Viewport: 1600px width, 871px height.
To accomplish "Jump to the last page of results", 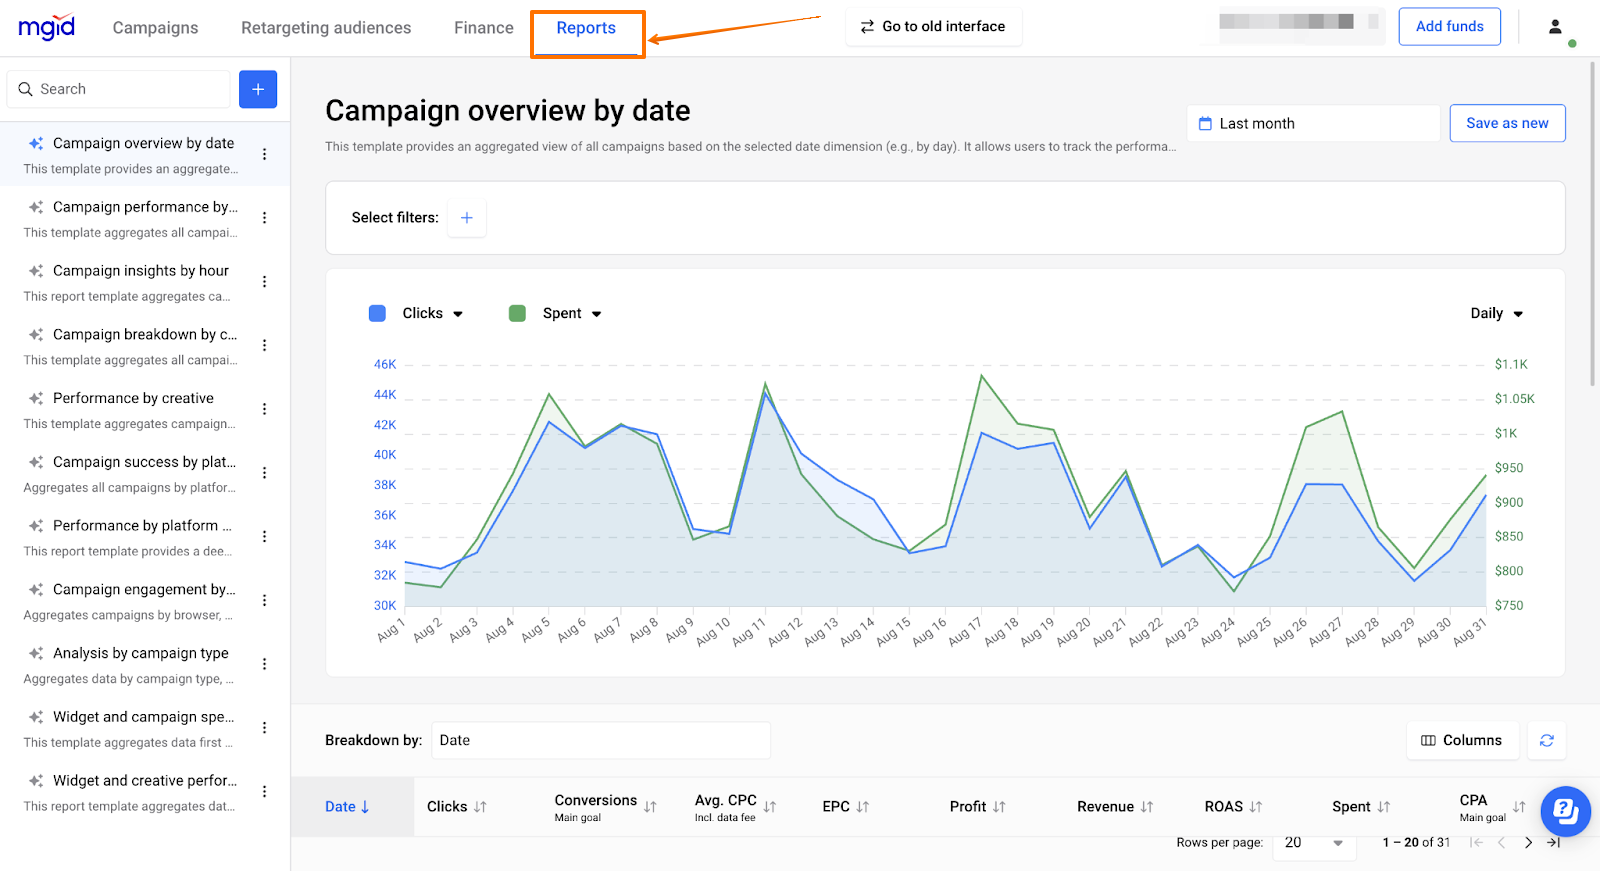I will pyautogui.click(x=1553, y=843).
